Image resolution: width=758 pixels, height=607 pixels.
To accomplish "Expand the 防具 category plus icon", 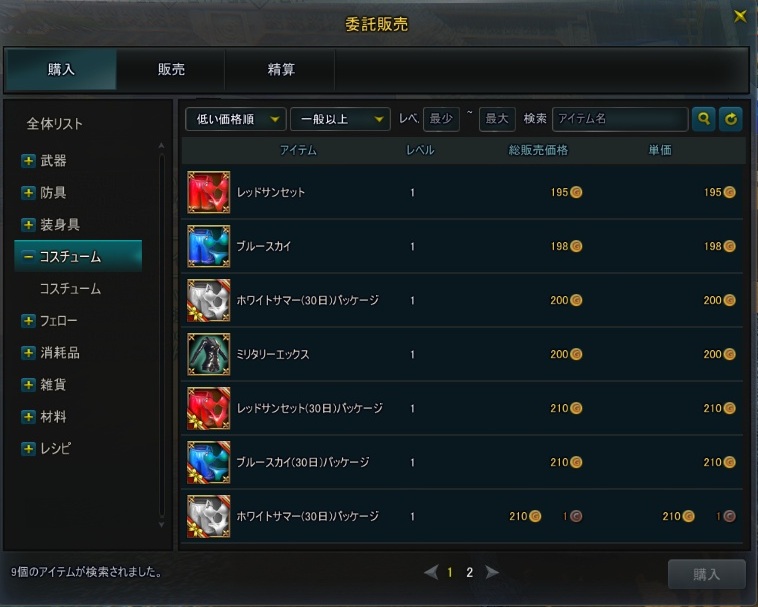I will [x=29, y=193].
